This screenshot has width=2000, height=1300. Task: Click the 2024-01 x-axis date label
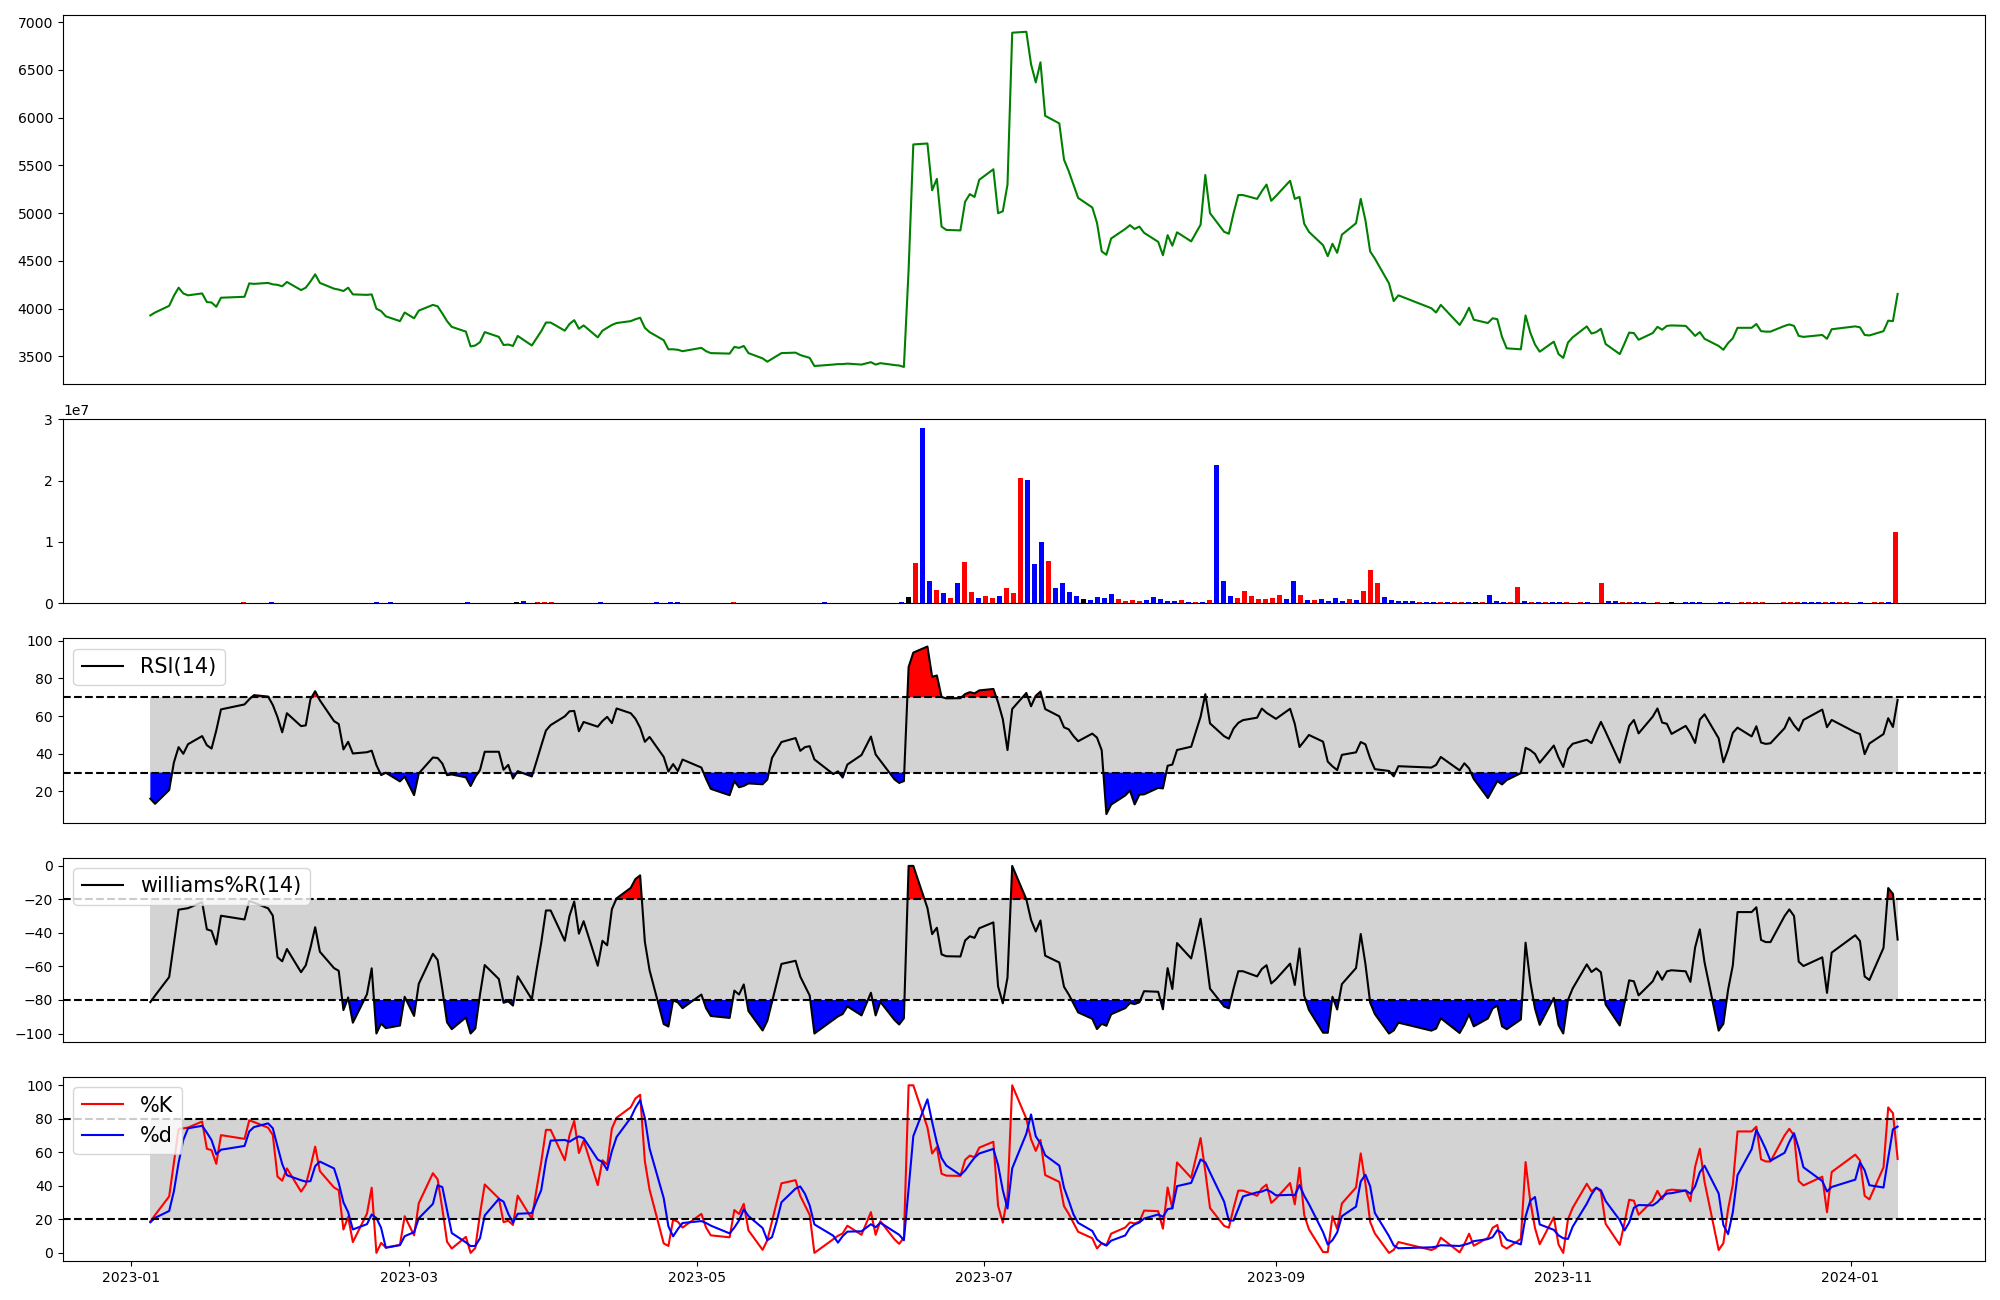click(x=1851, y=1277)
